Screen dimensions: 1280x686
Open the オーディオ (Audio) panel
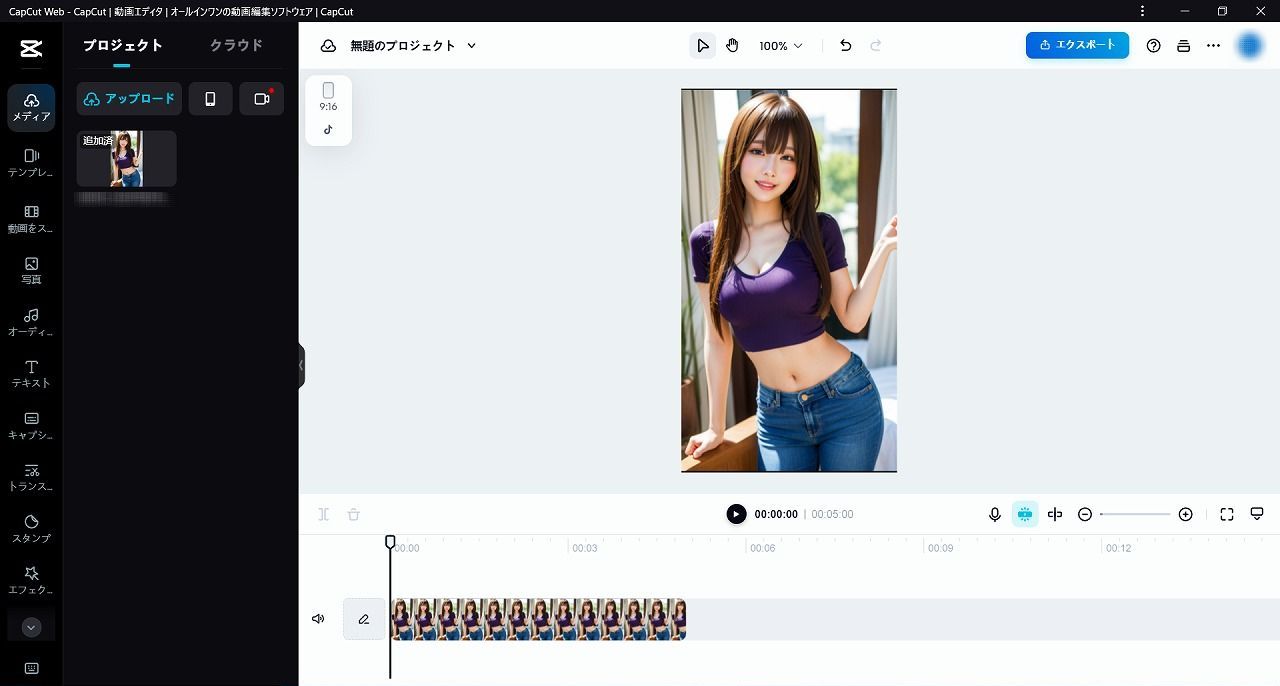pyautogui.click(x=31, y=321)
